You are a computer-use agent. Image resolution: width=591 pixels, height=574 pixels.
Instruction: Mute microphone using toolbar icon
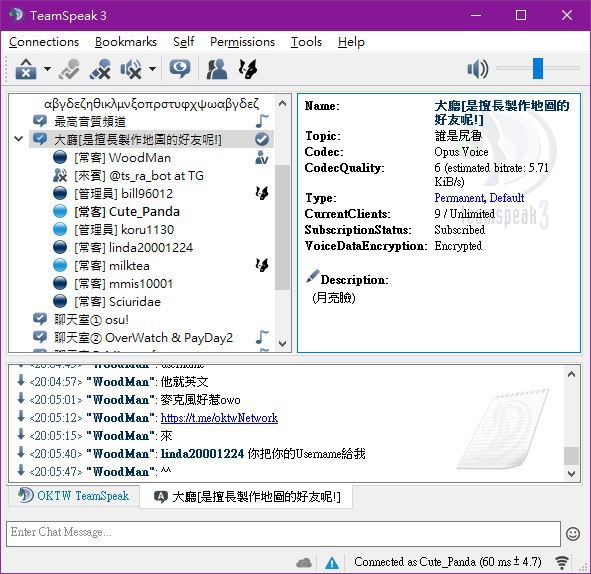[100, 69]
